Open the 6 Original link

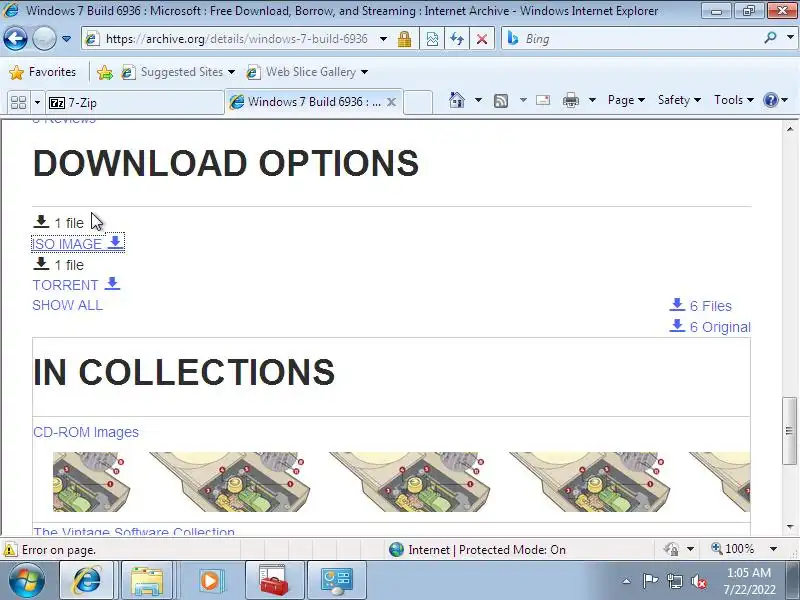point(710,327)
